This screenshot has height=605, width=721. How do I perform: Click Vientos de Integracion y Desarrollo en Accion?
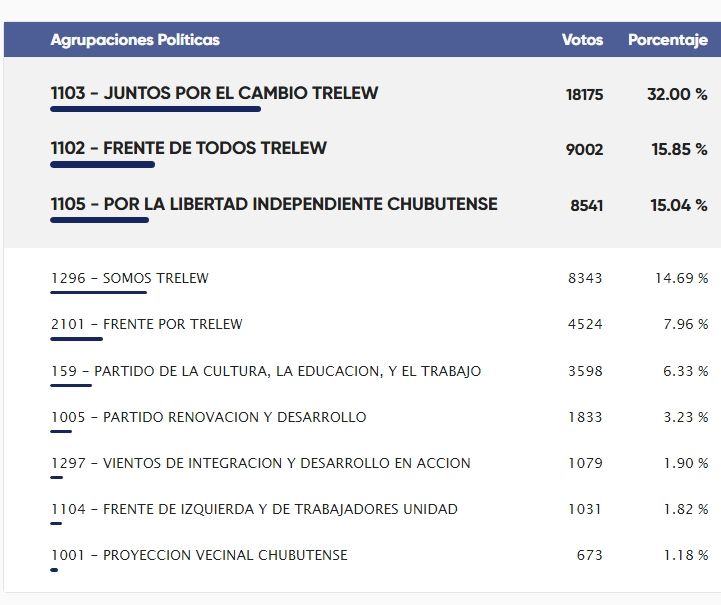click(x=260, y=463)
